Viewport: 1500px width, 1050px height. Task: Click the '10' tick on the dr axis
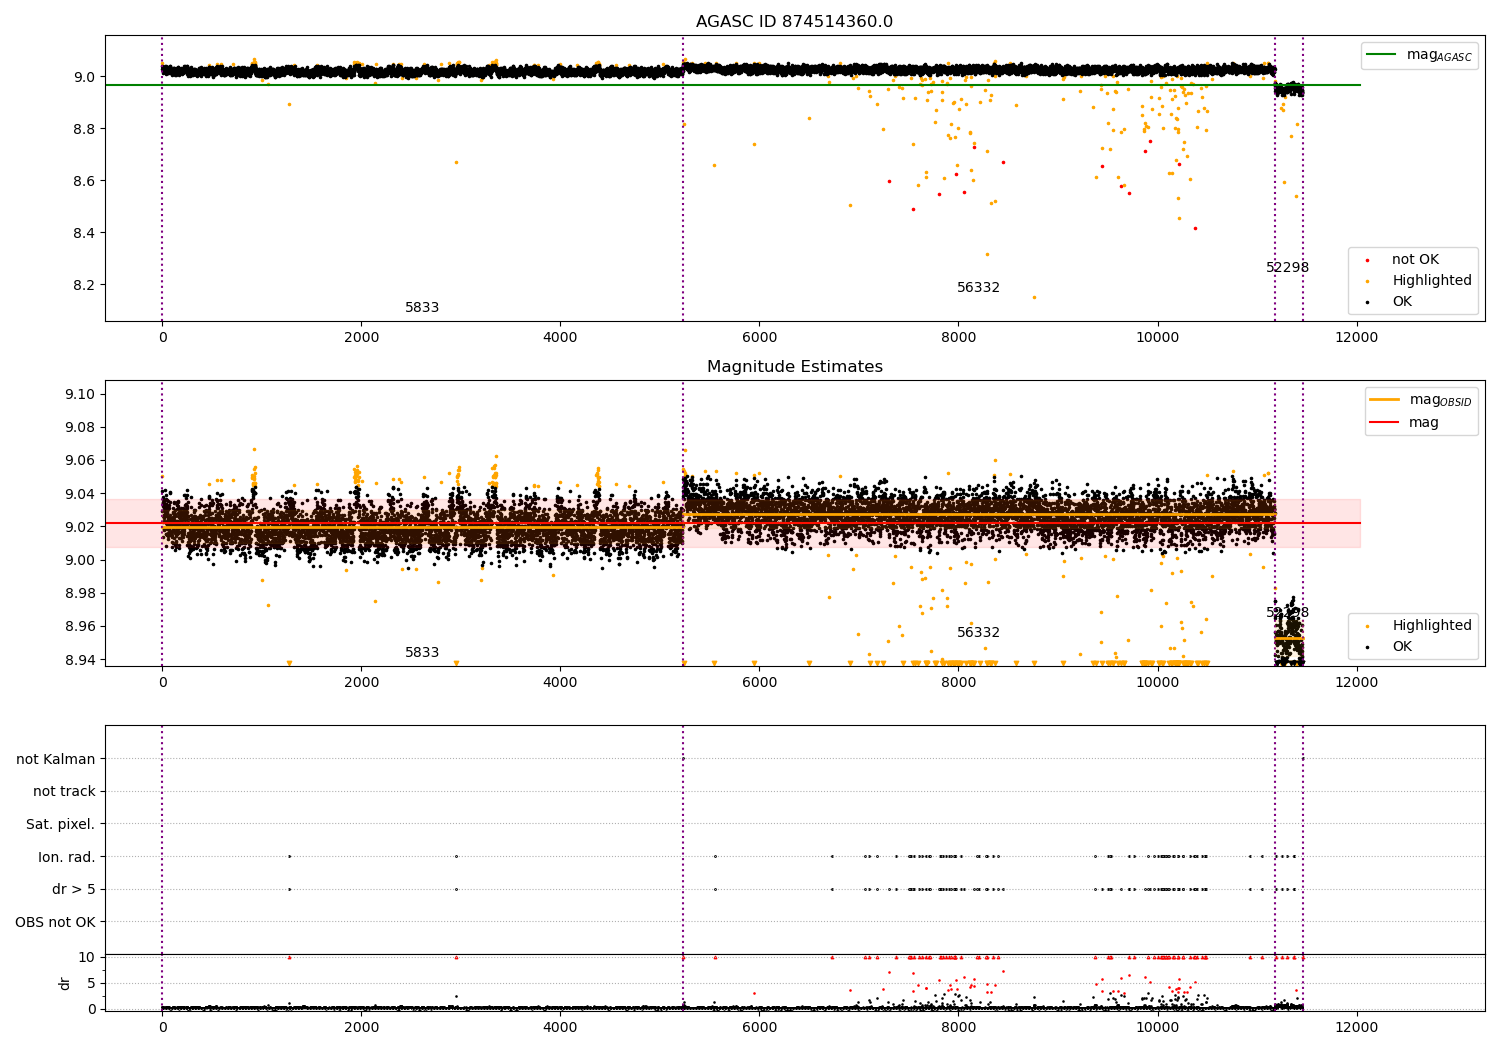(87, 957)
